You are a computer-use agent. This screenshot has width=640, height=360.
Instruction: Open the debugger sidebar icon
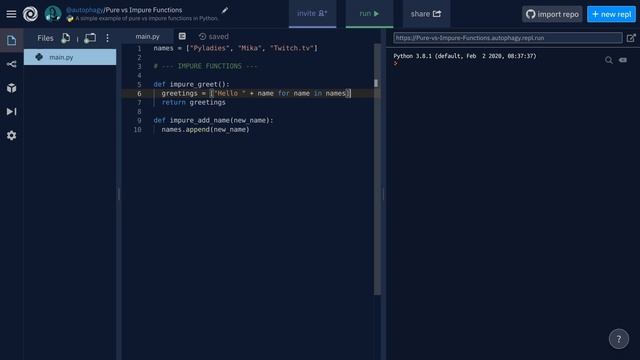click(11, 111)
